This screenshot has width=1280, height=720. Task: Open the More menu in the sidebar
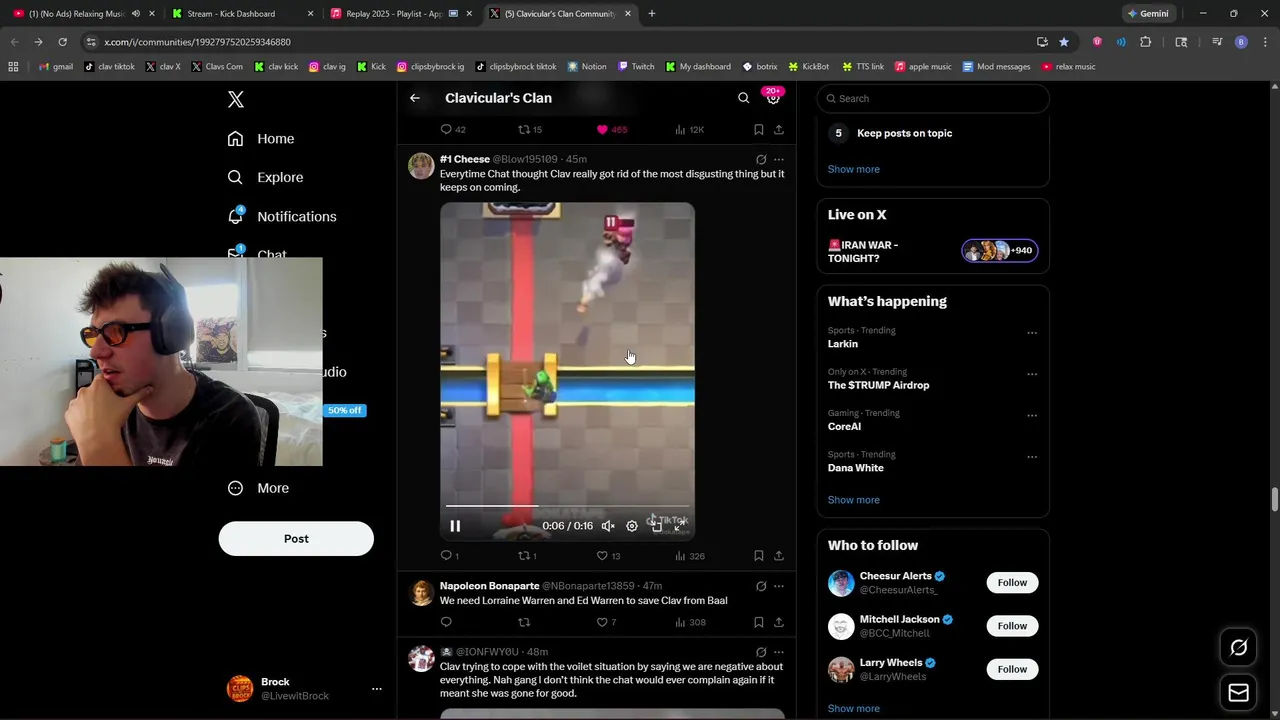[258, 488]
